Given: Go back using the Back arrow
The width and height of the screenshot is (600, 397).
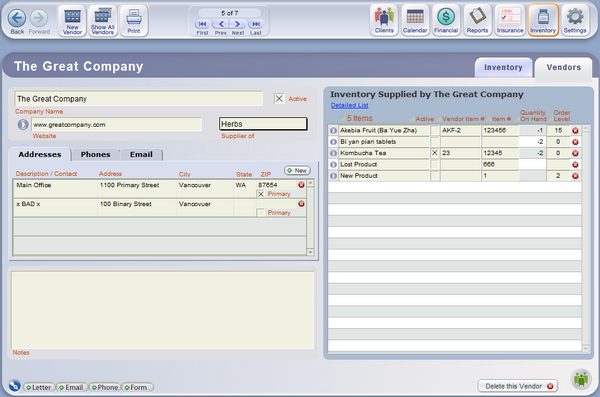Looking at the screenshot, I should click(17, 18).
